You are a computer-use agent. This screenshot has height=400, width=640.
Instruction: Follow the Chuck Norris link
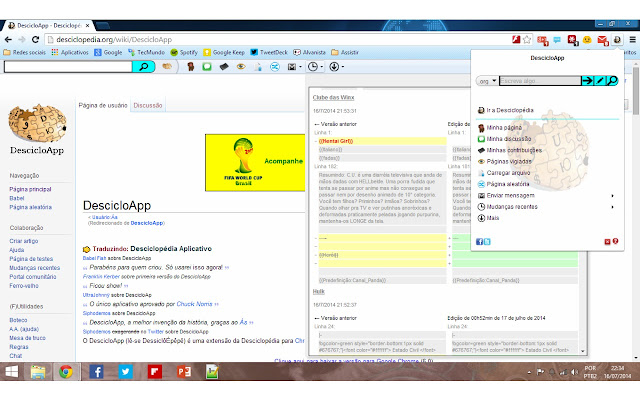click(195, 304)
